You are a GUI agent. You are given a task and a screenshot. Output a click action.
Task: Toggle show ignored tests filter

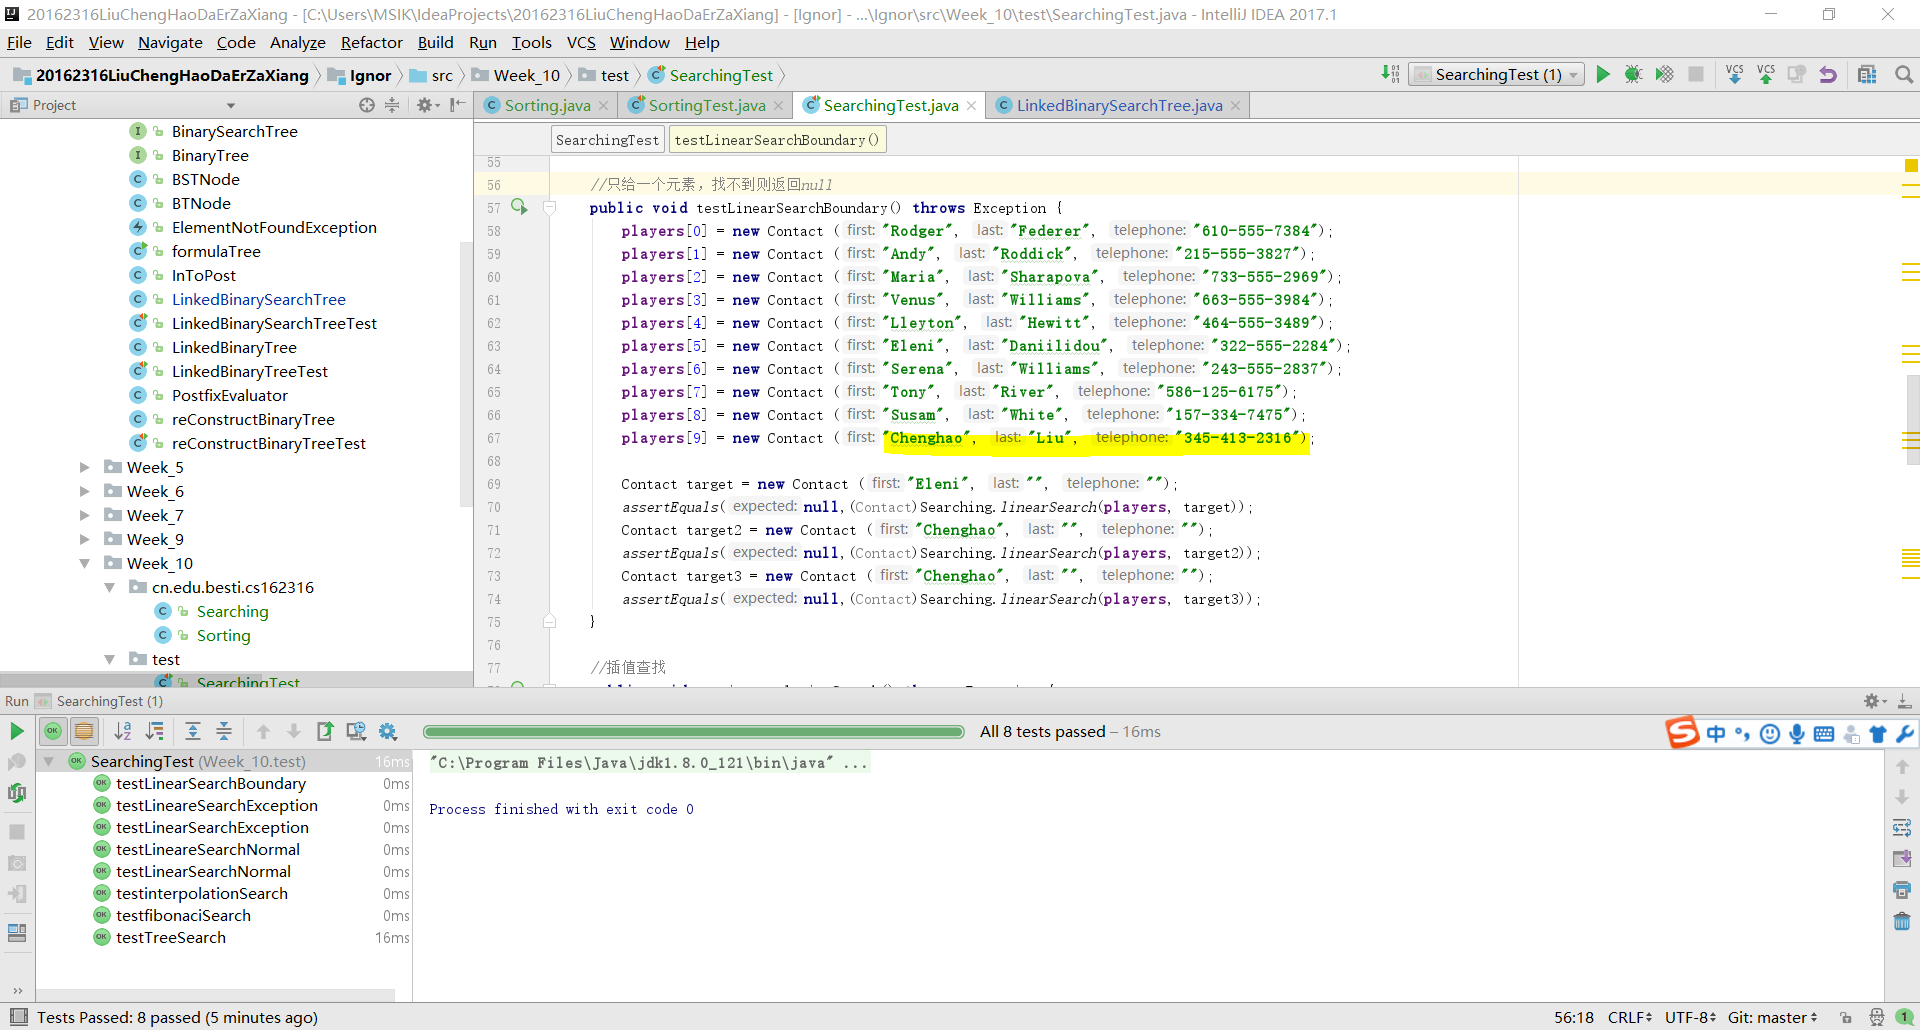pos(84,731)
